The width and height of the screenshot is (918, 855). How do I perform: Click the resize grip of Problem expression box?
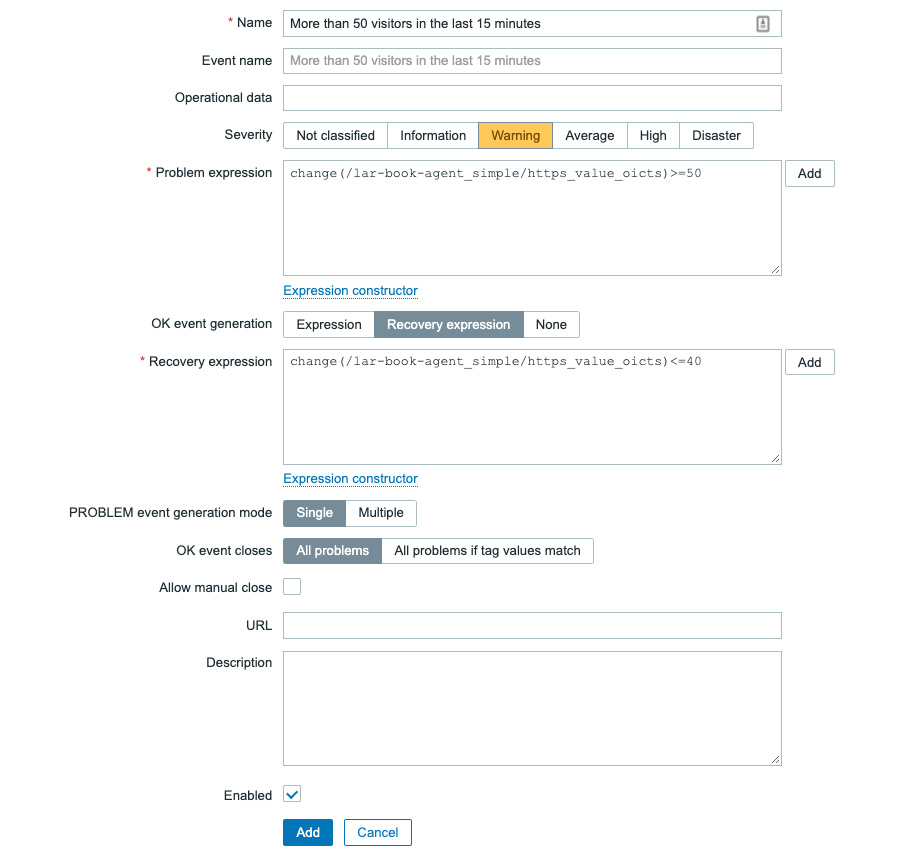pos(775,267)
